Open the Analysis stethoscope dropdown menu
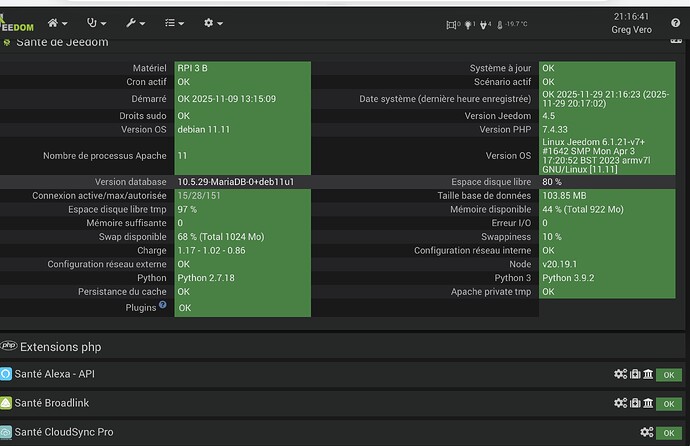This screenshot has width=690, height=446. (x=96, y=23)
